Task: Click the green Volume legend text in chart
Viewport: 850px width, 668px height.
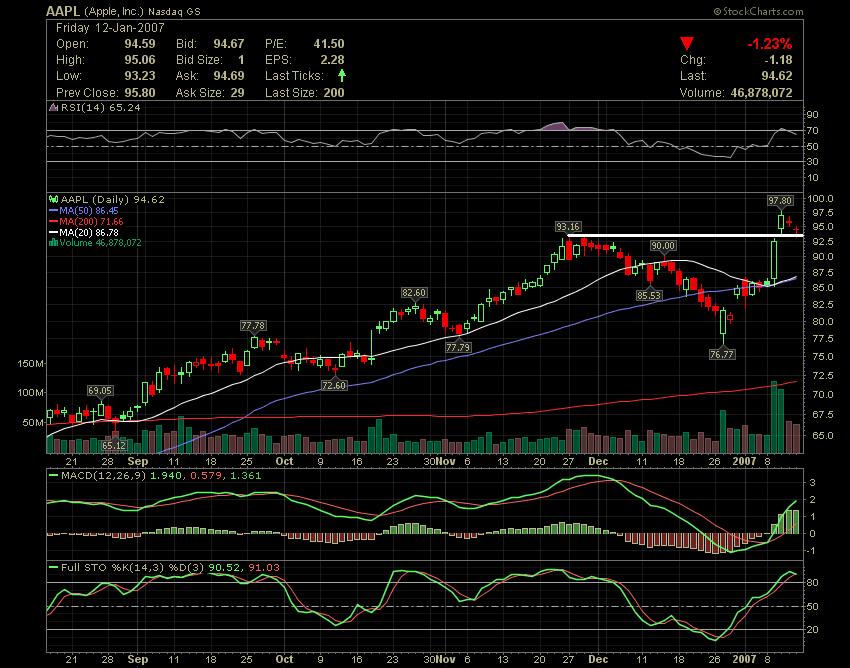Action: point(100,243)
